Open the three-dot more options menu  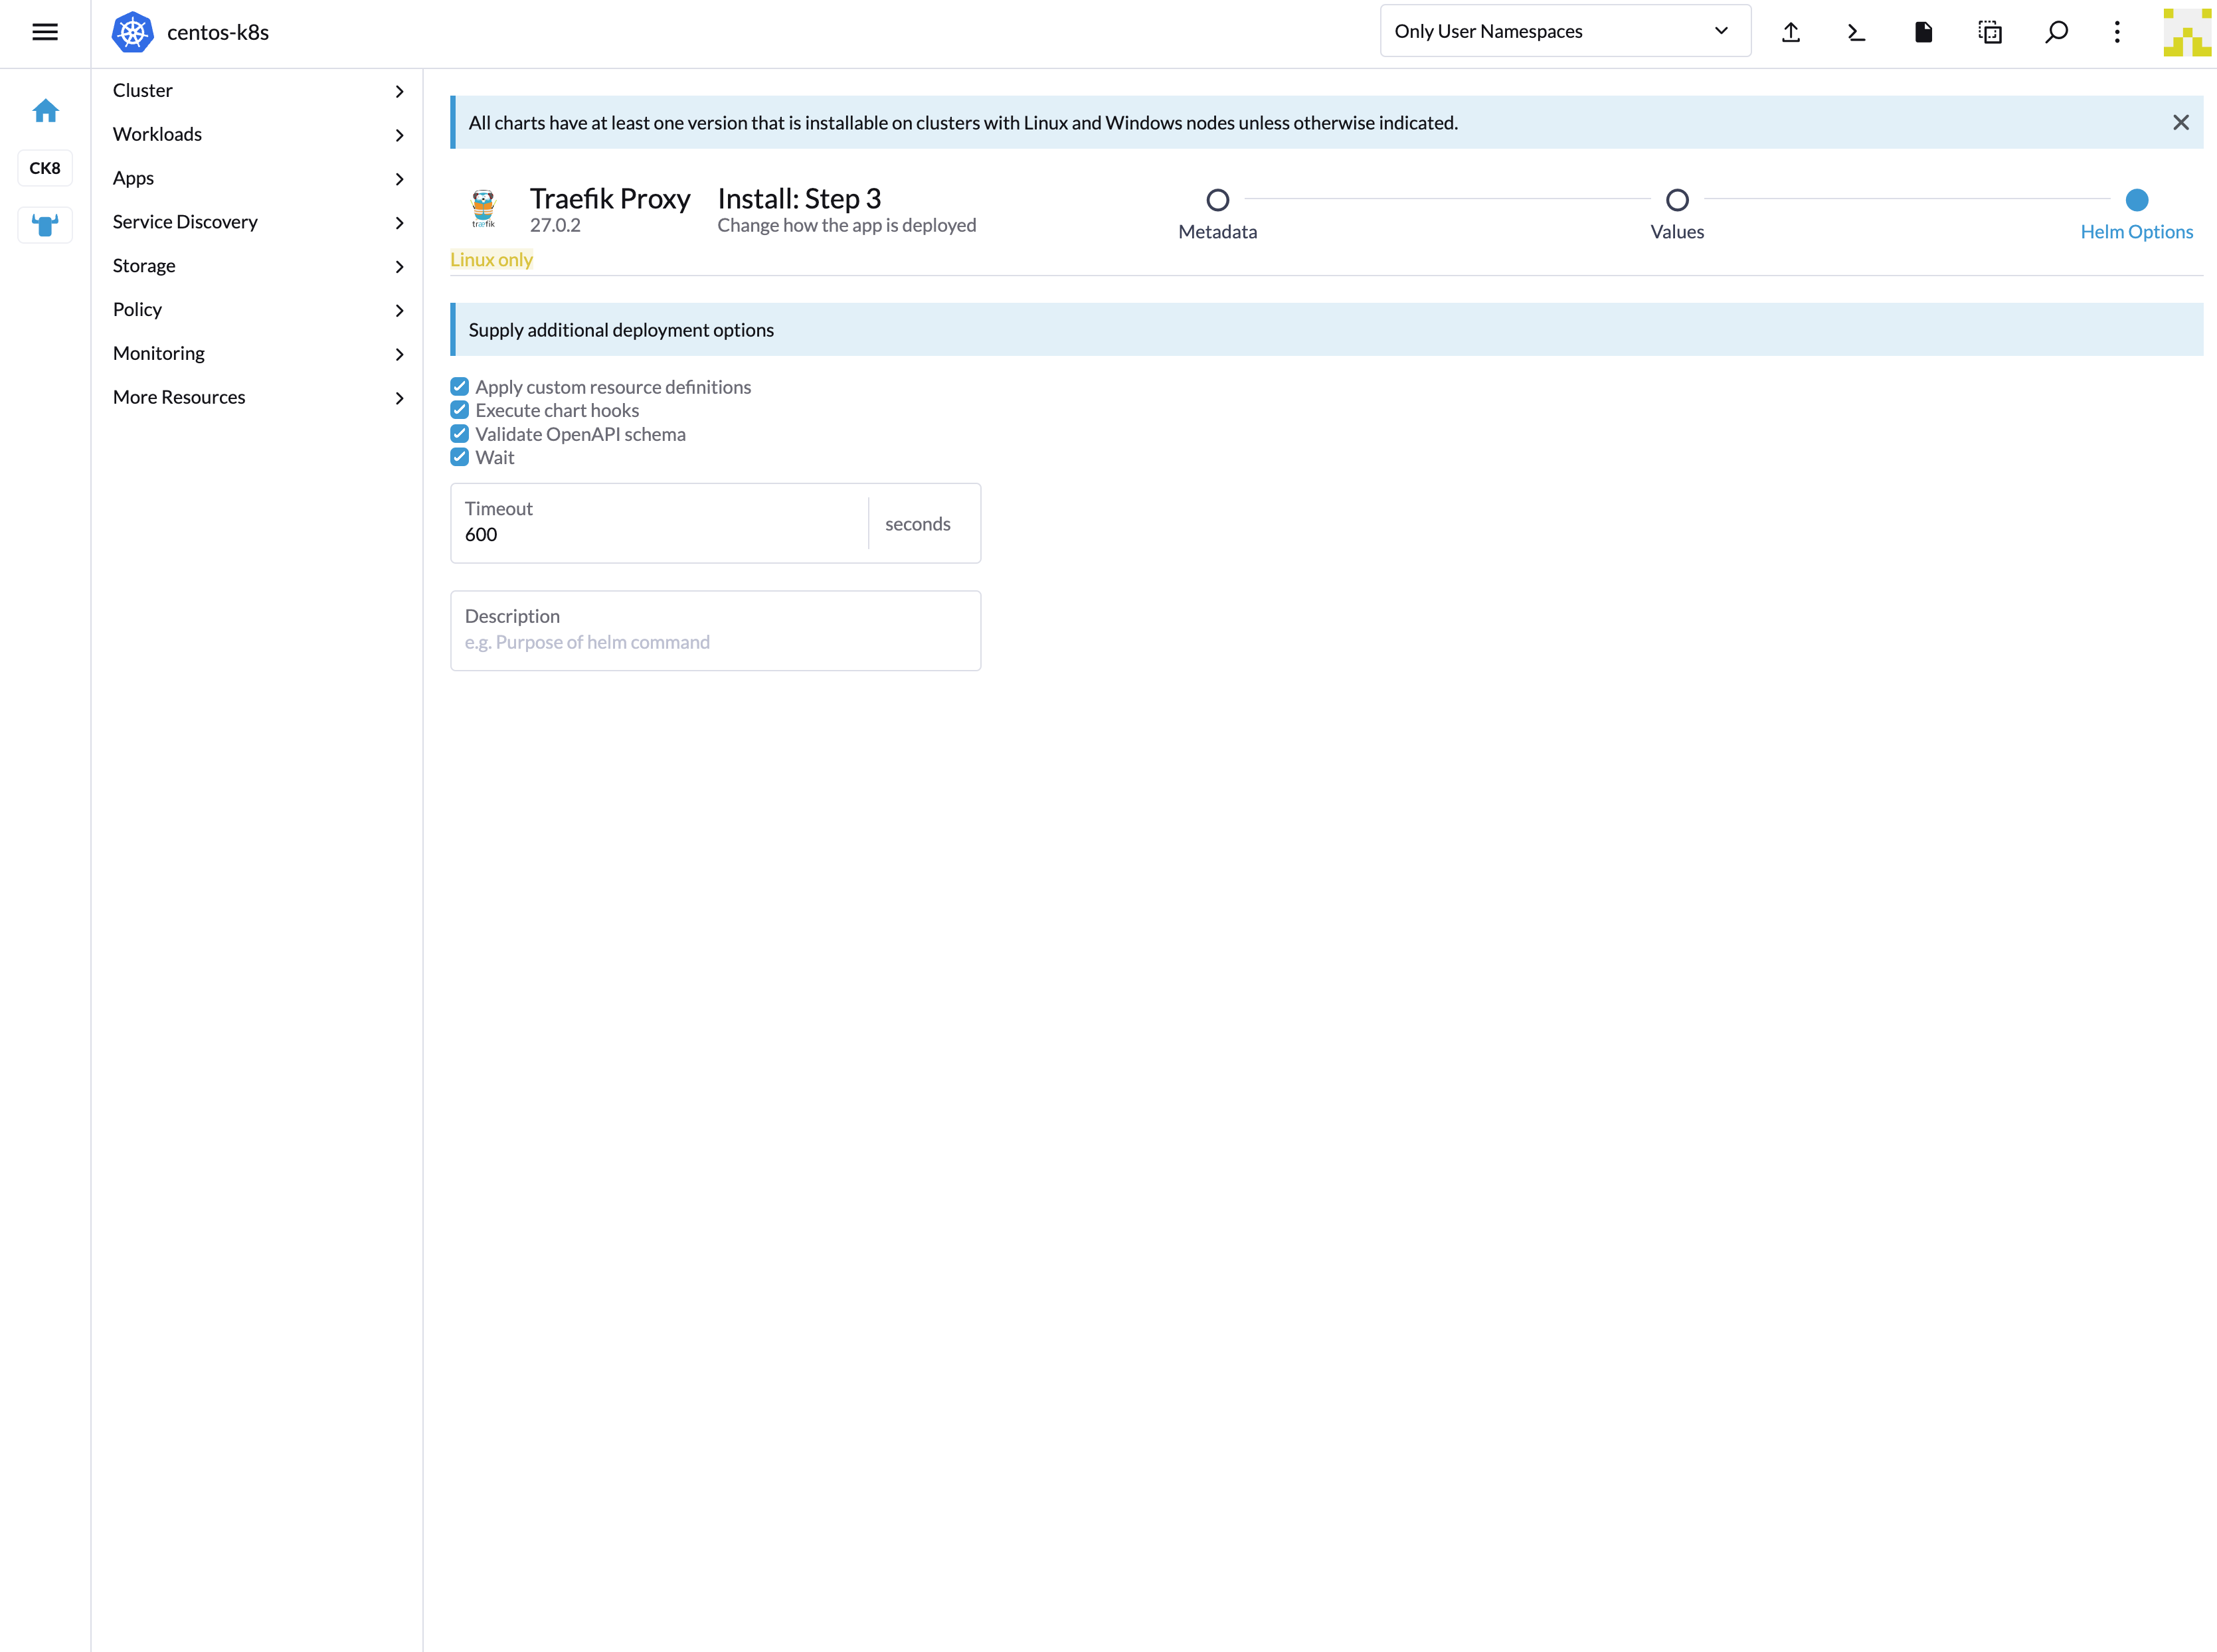[2117, 32]
